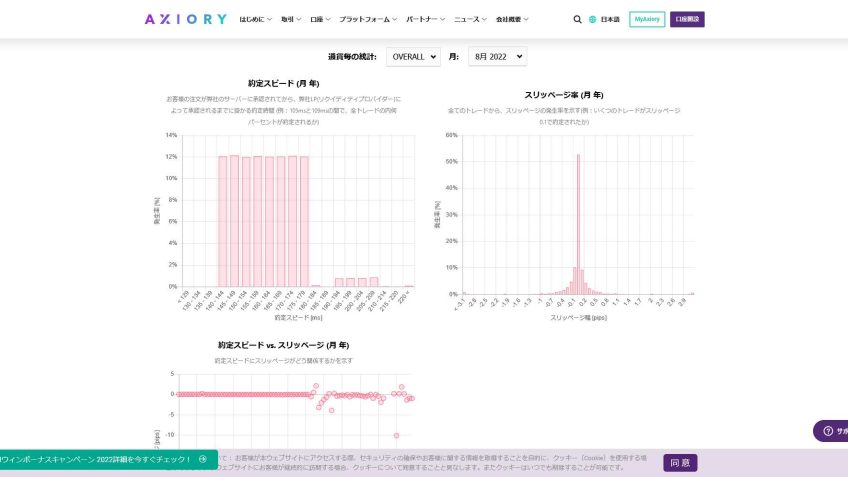Image resolution: width=848 pixels, height=477 pixels.
Task: Click the arrow icon on campaign banner
Action: (x=203, y=459)
